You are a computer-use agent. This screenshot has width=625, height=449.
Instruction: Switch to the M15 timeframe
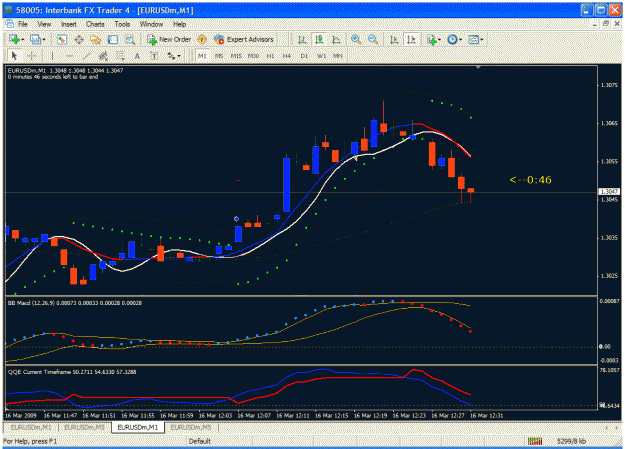tap(236, 56)
